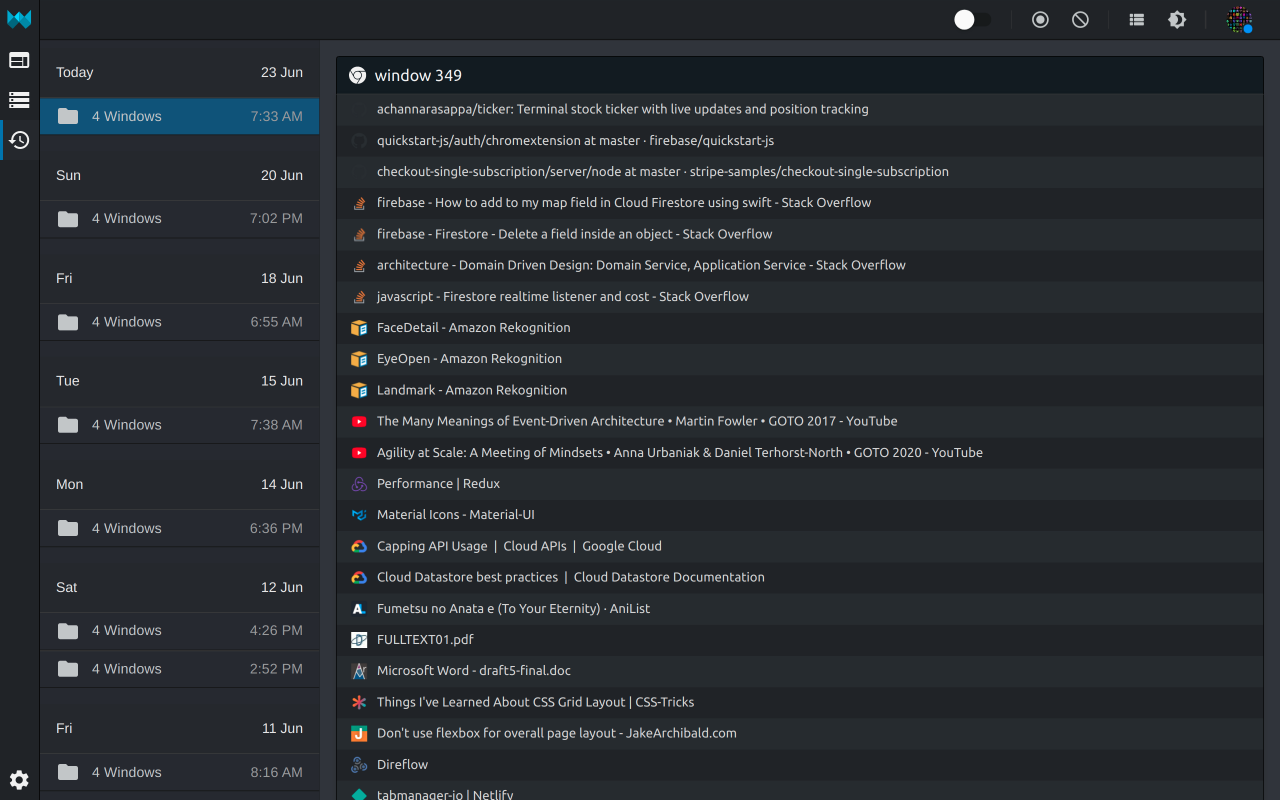Open the windows overview sidebar icon

[19, 60]
